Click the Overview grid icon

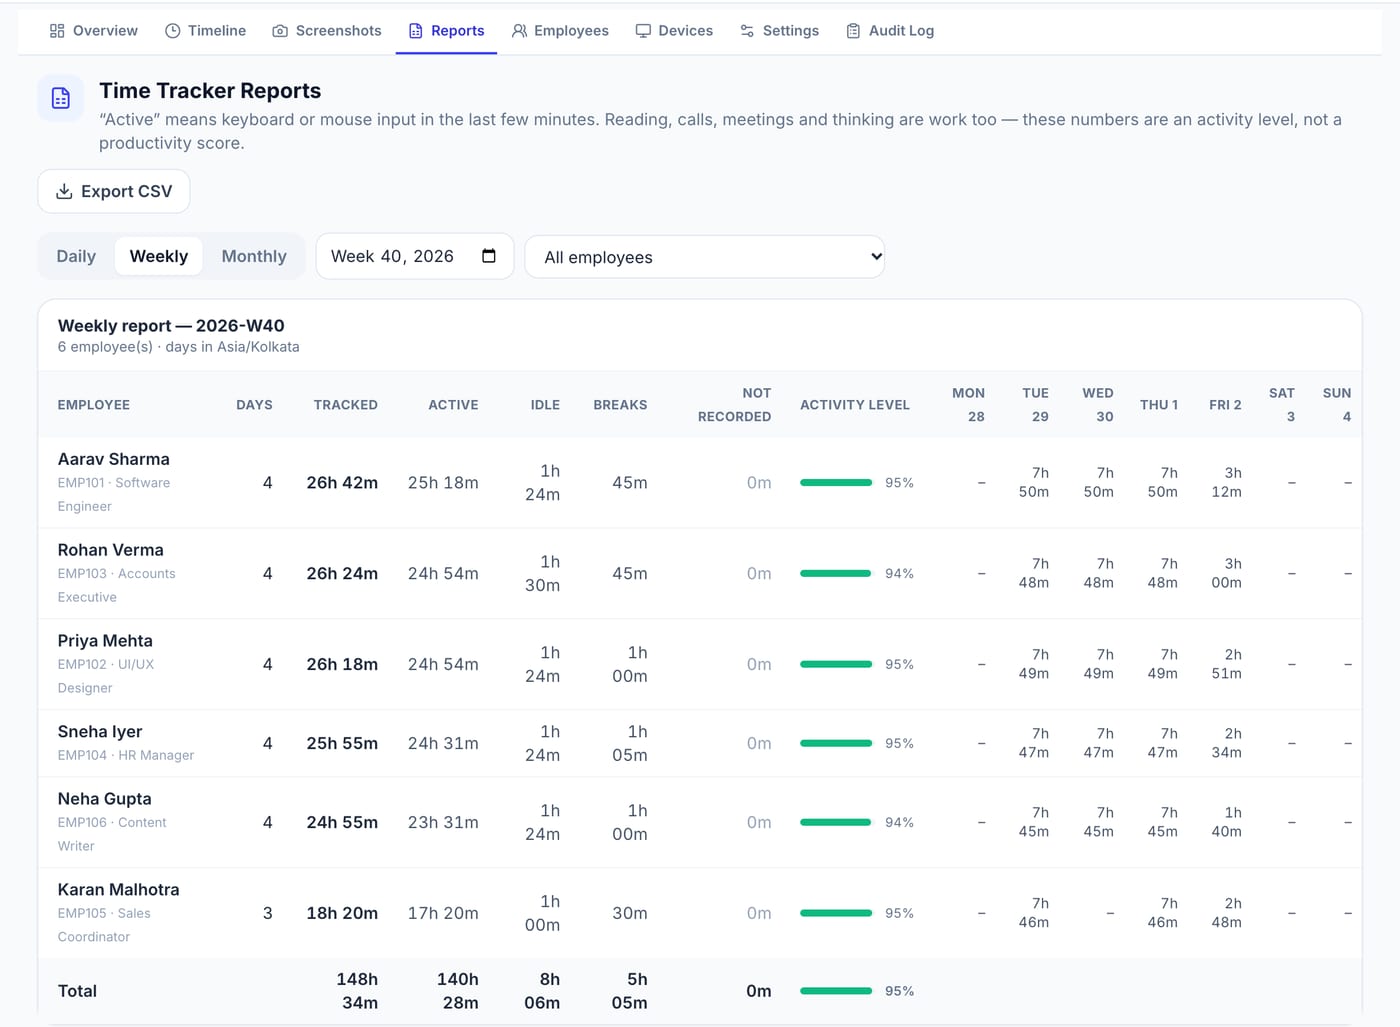[x=57, y=31]
